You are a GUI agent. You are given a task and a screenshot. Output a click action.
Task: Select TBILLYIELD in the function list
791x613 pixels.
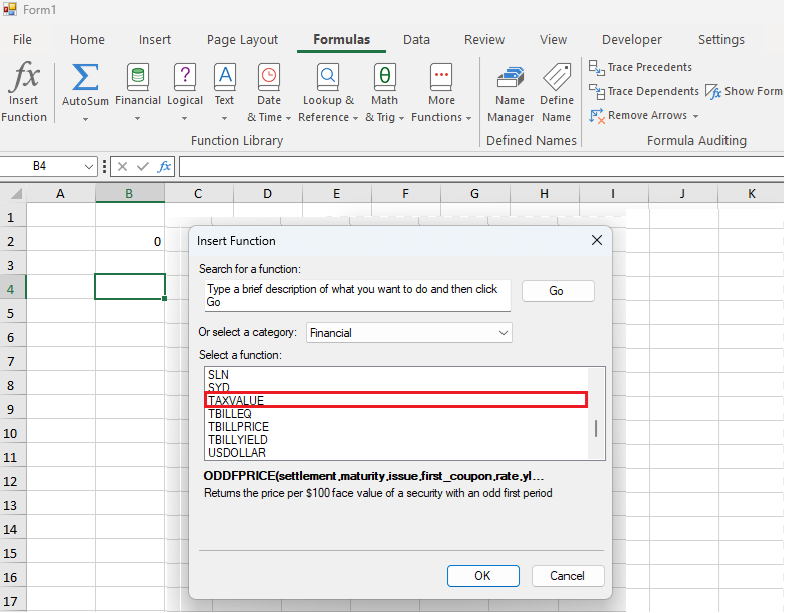(x=396, y=440)
